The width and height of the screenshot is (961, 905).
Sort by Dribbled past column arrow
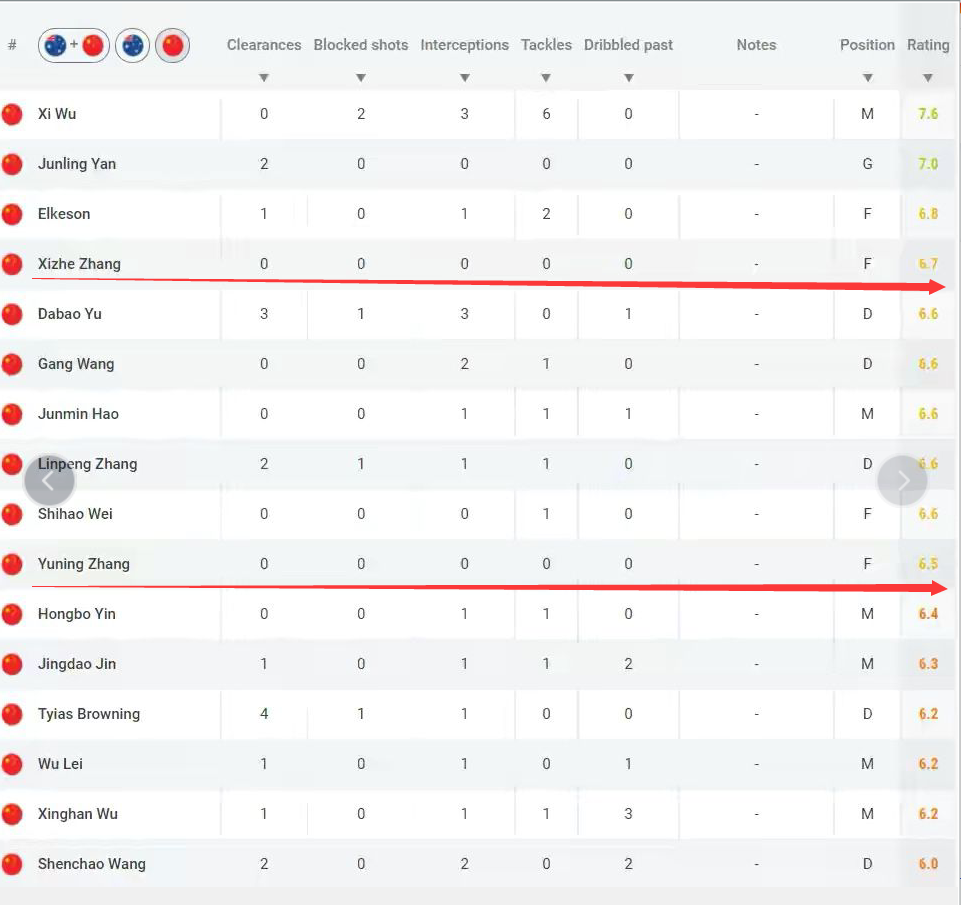click(628, 78)
